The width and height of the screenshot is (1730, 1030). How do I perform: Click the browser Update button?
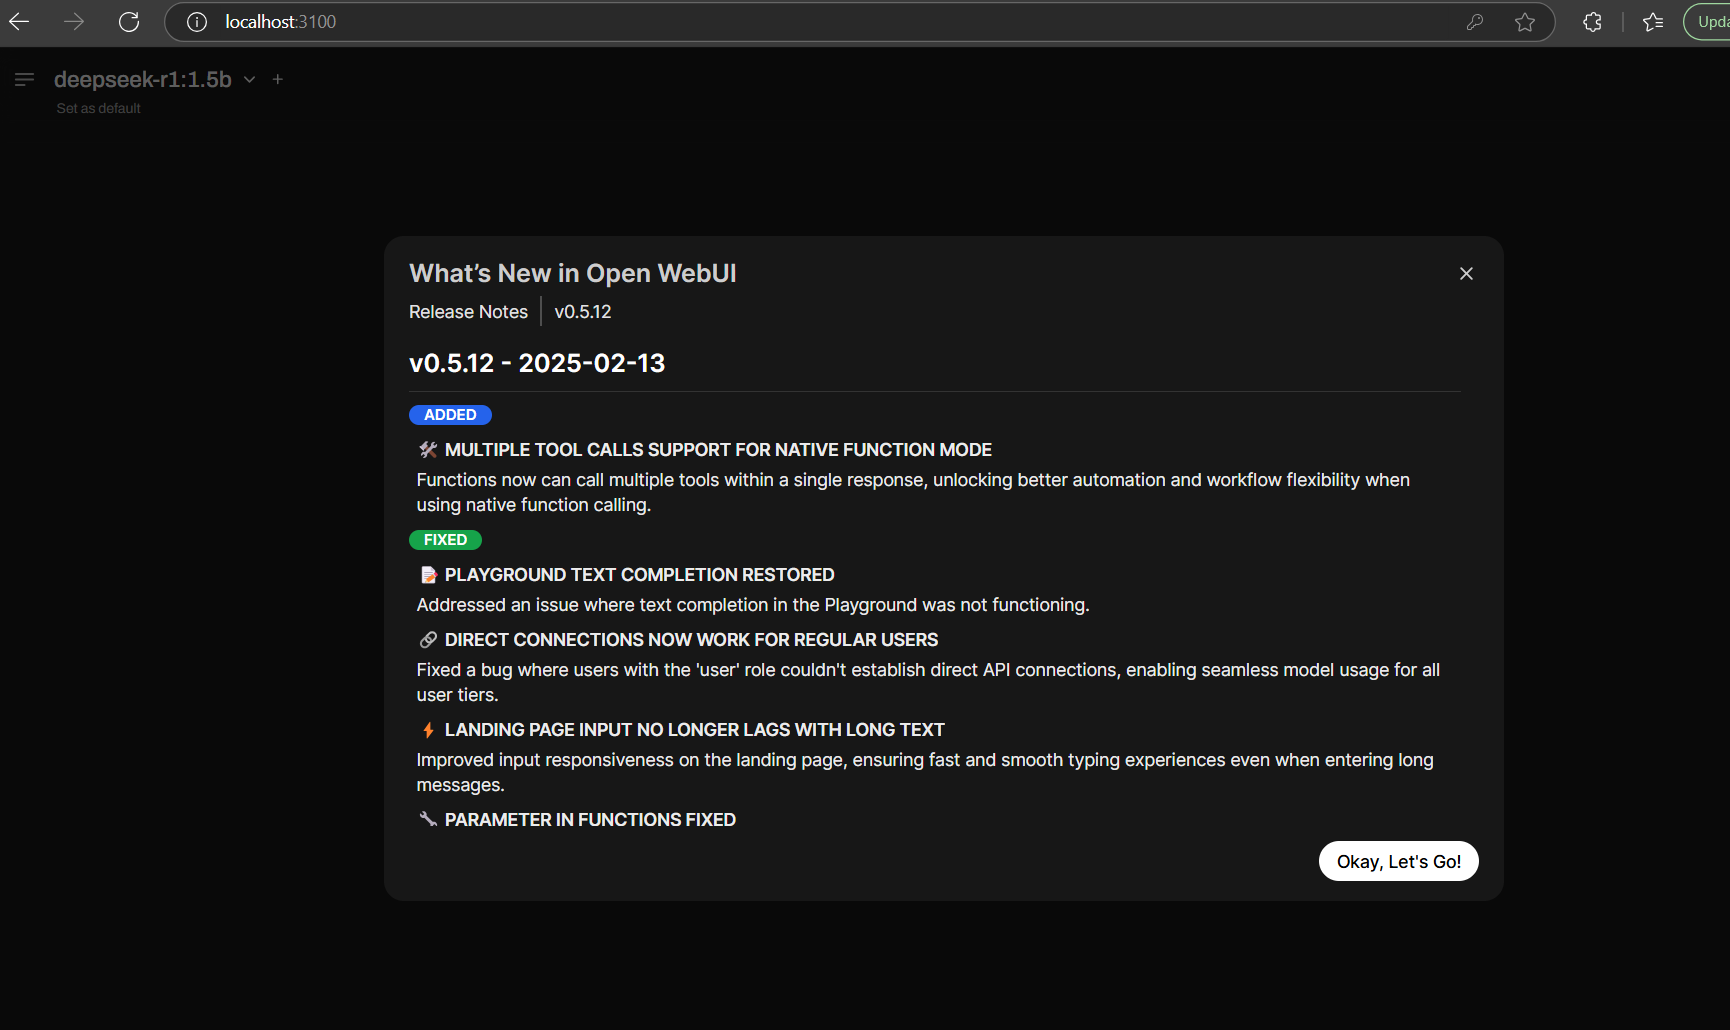1710,22
